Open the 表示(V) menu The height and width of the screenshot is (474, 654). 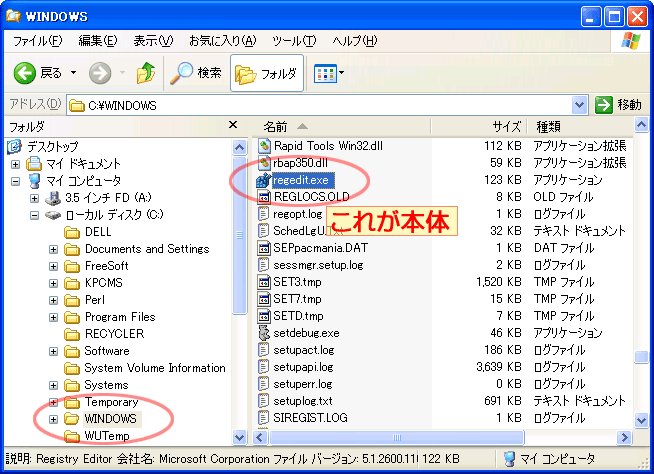point(153,41)
